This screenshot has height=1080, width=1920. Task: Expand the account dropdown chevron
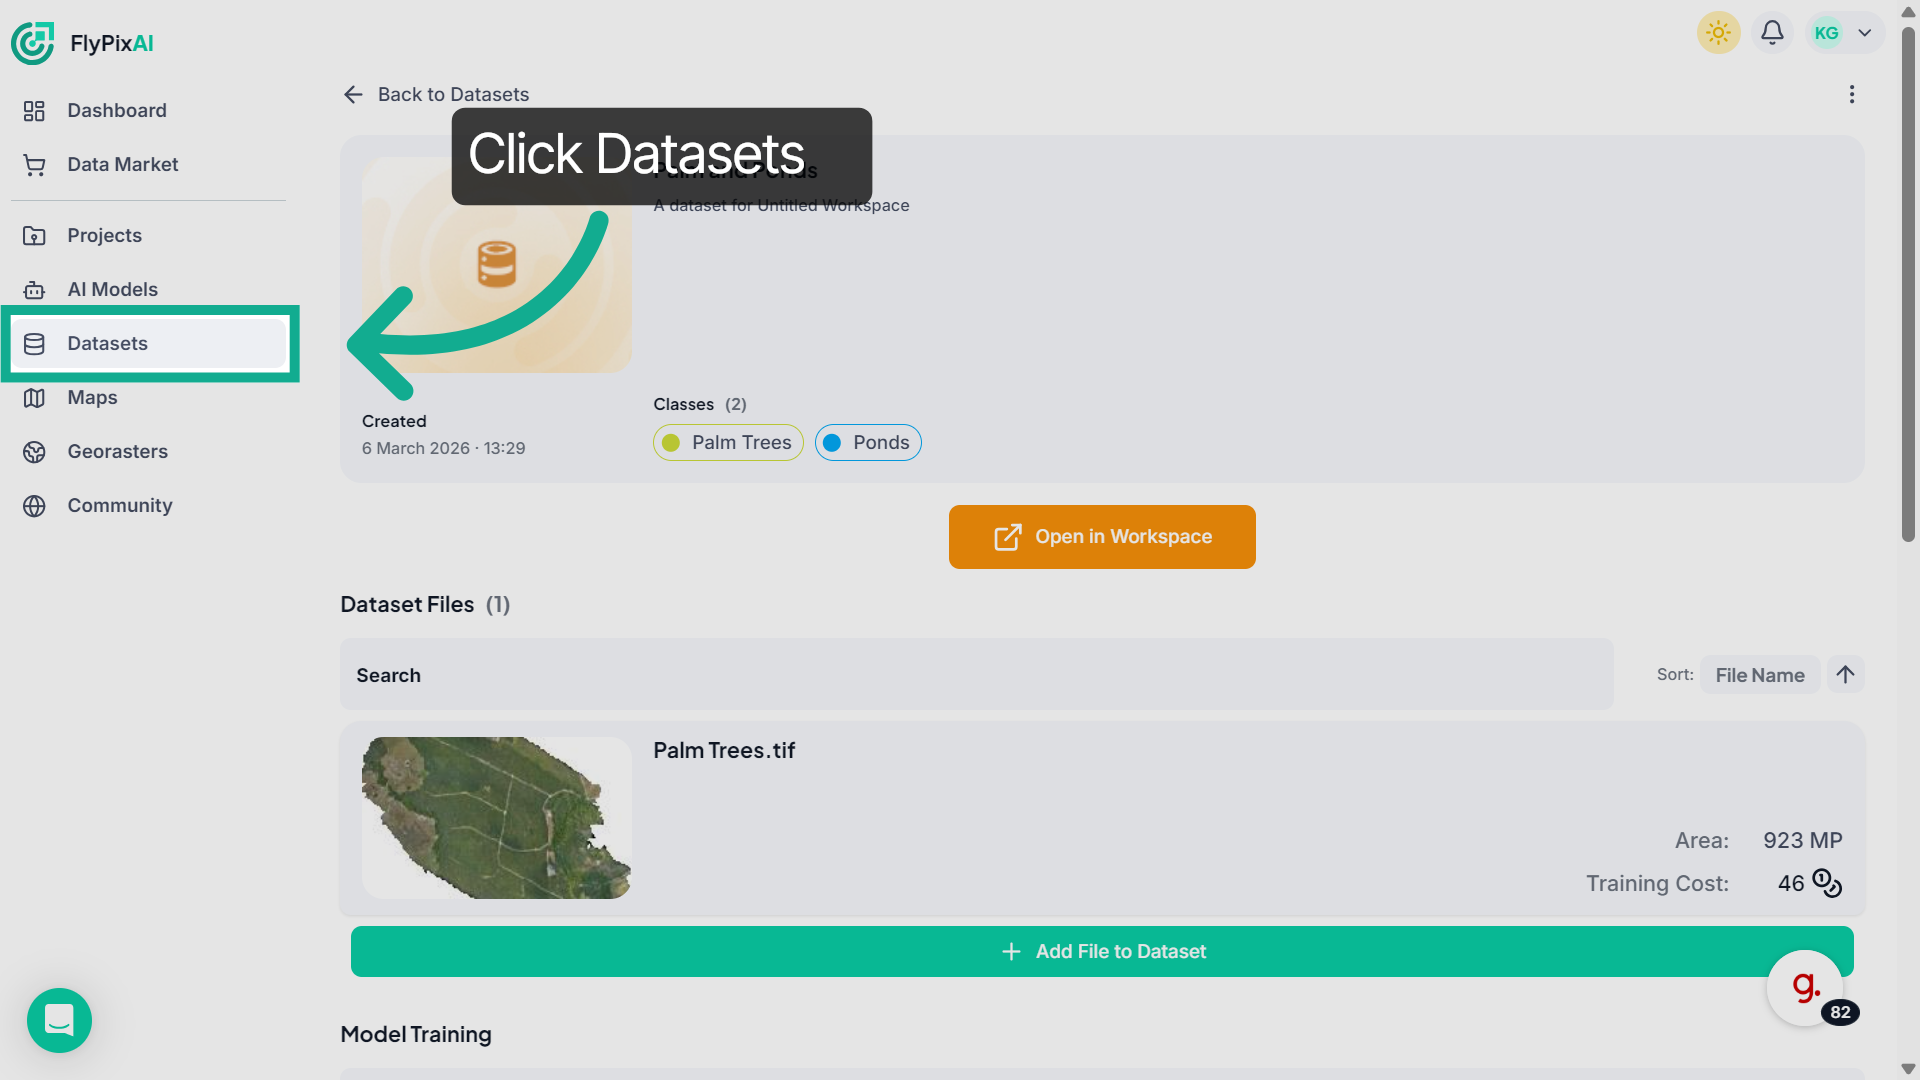[1865, 33]
